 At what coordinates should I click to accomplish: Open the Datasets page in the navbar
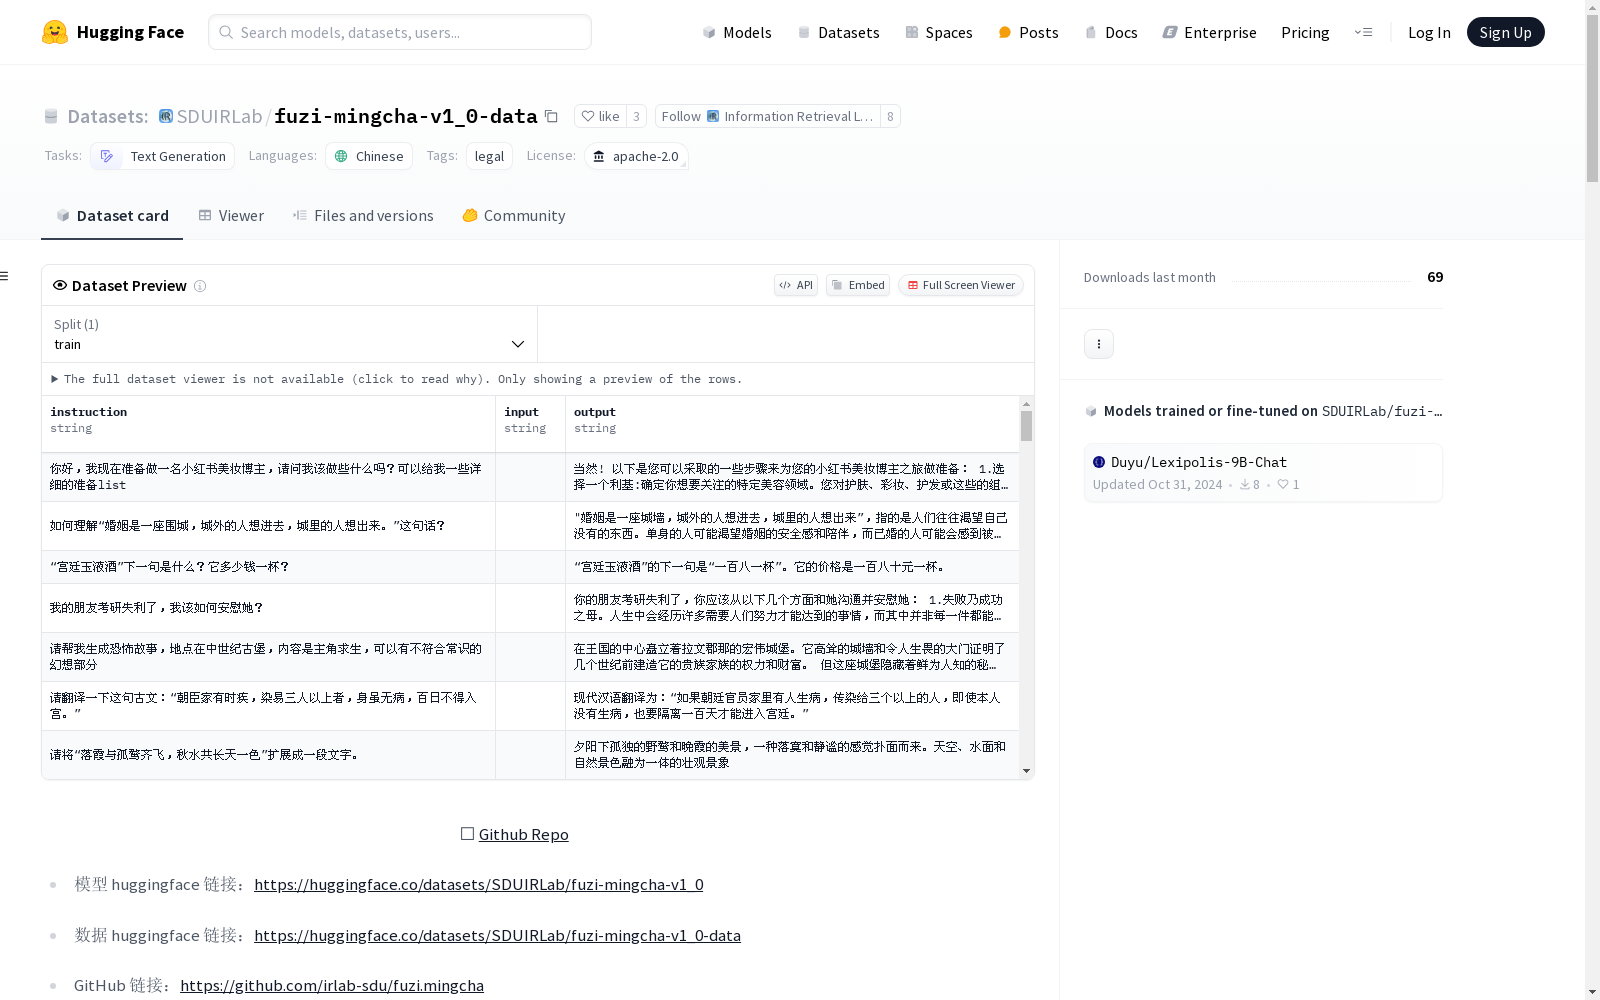coord(838,32)
